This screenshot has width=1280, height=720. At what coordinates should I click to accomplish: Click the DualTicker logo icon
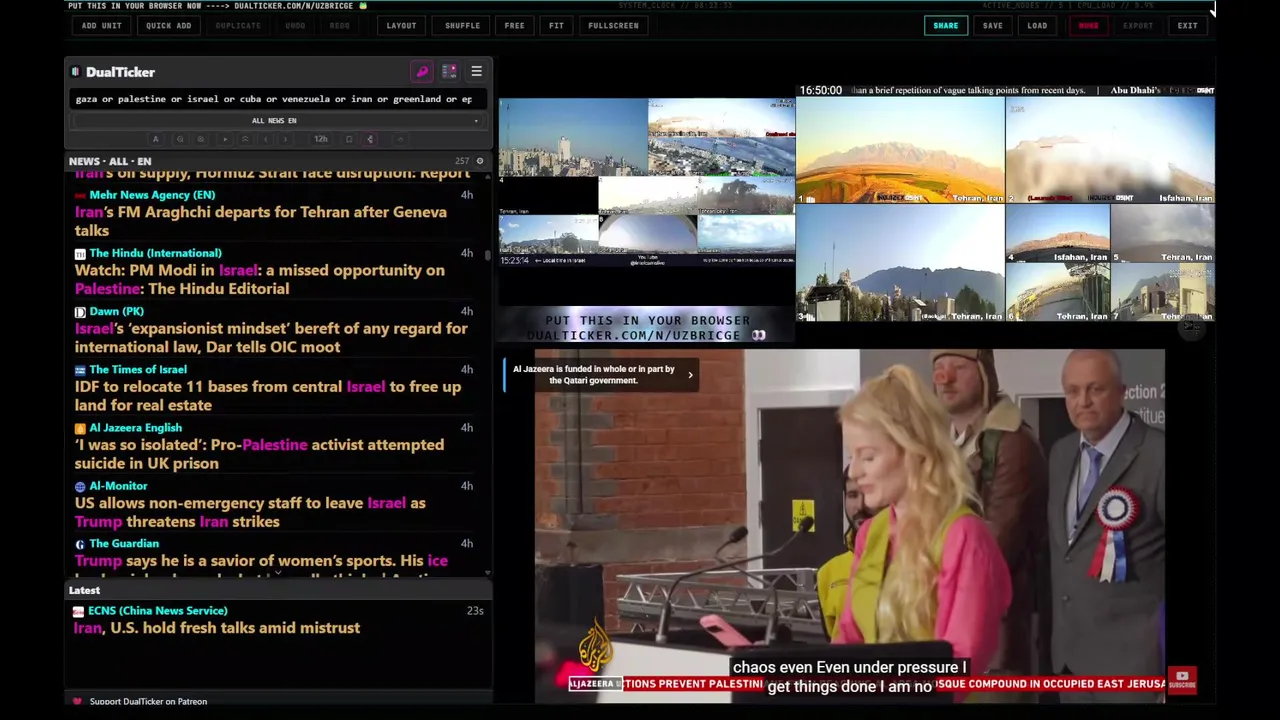point(76,72)
